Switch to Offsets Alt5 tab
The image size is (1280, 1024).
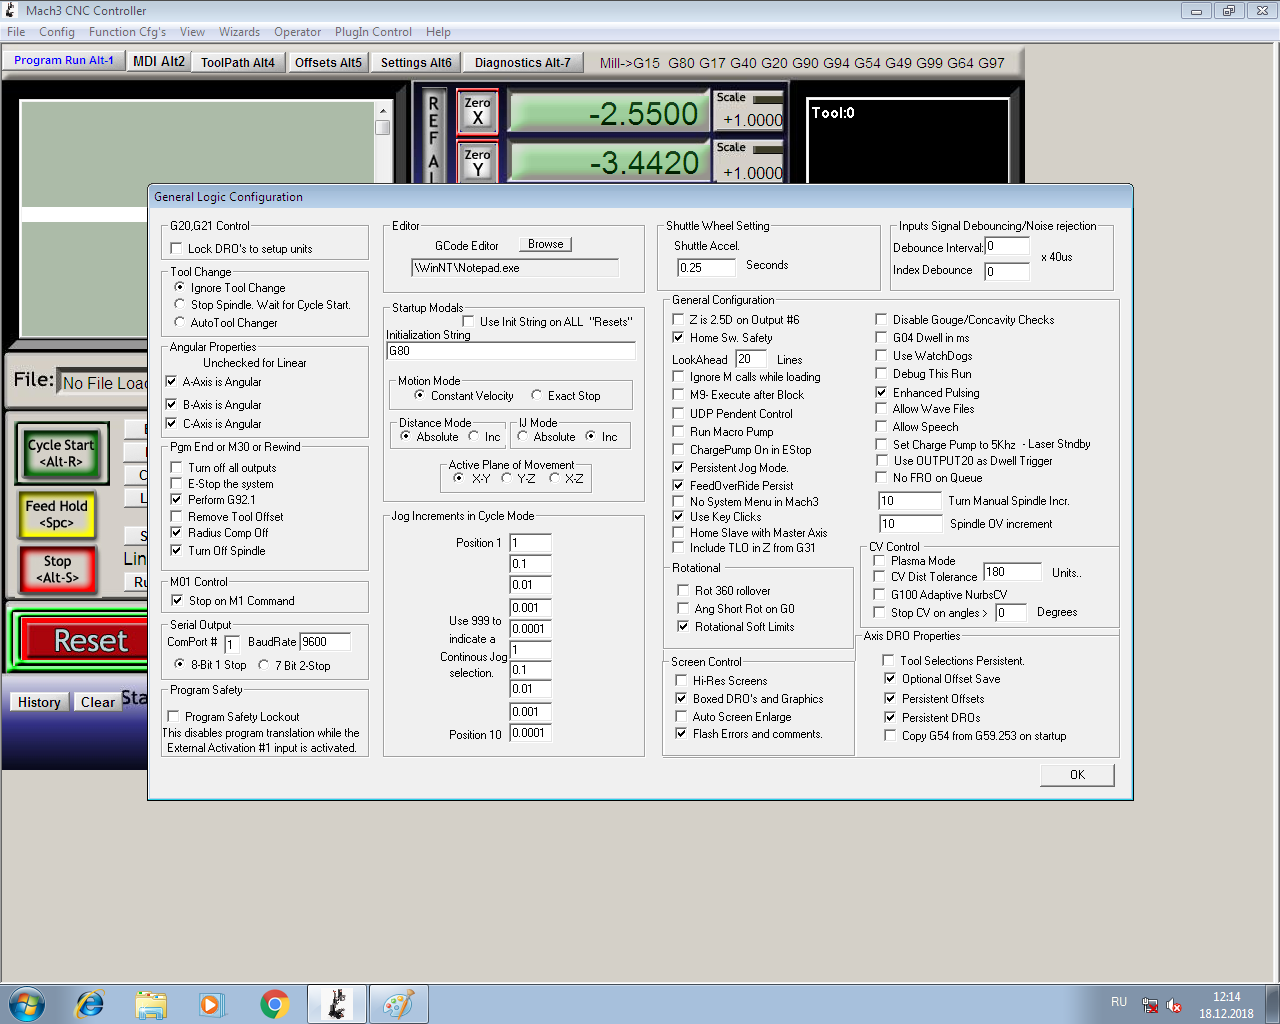(328, 62)
